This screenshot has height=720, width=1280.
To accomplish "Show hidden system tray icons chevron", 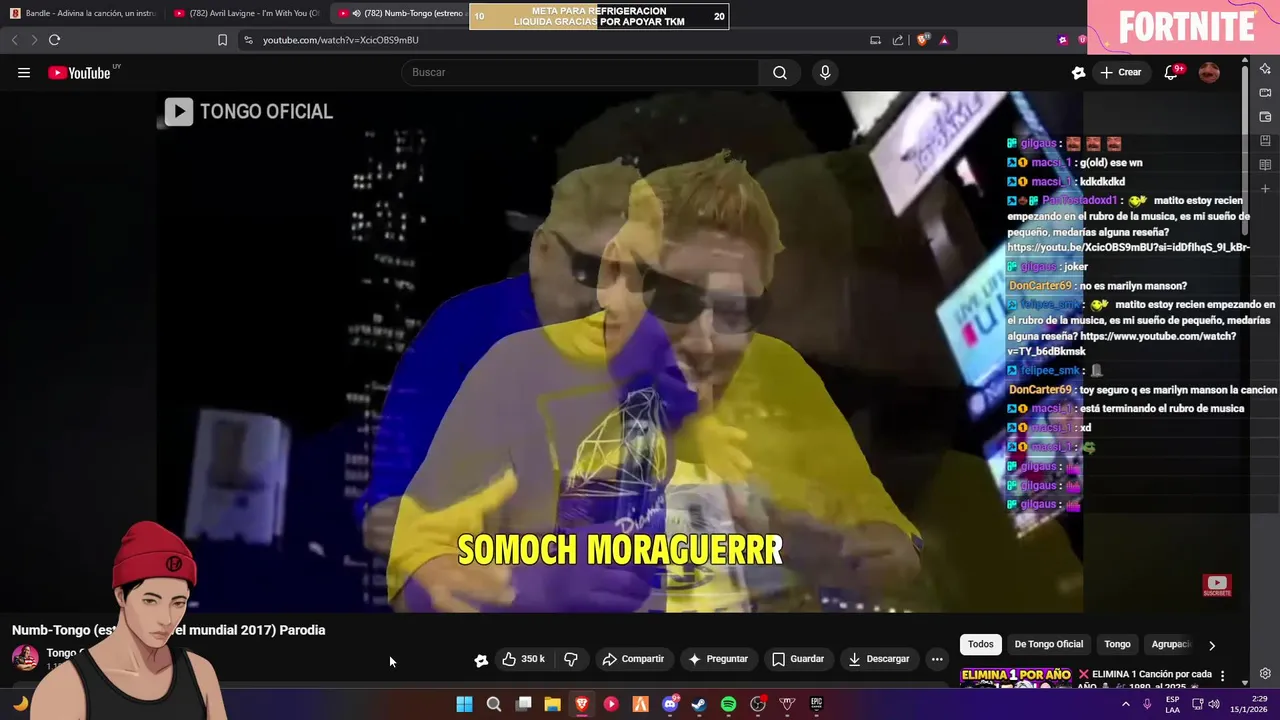I will pos(1125,704).
